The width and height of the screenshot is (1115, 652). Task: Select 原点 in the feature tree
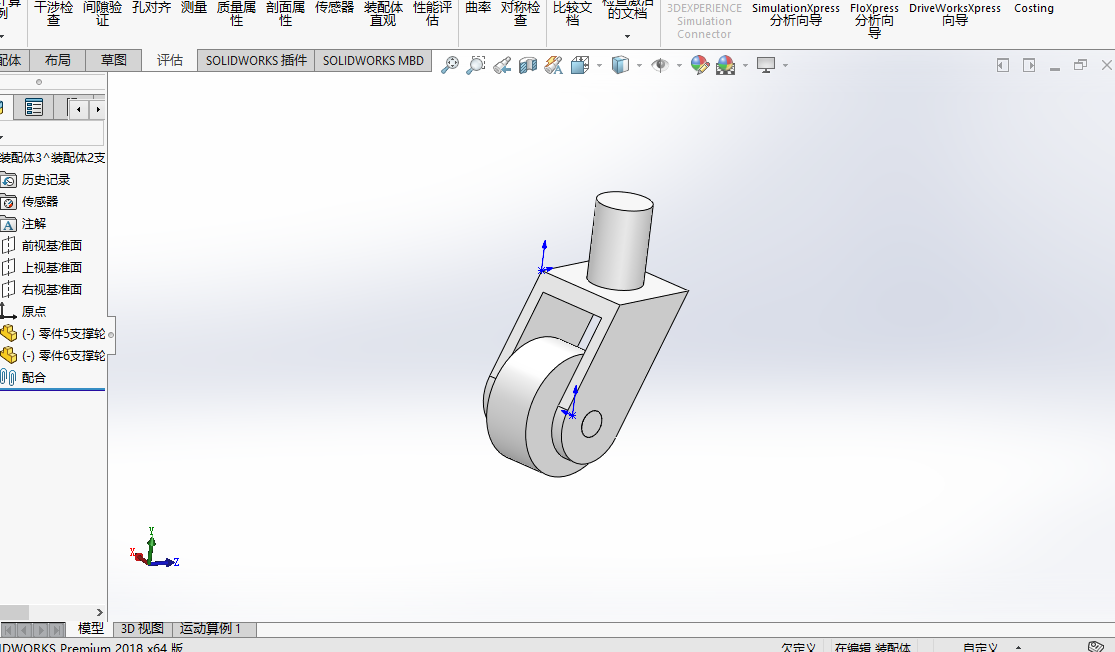pyautogui.click(x=33, y=311)
